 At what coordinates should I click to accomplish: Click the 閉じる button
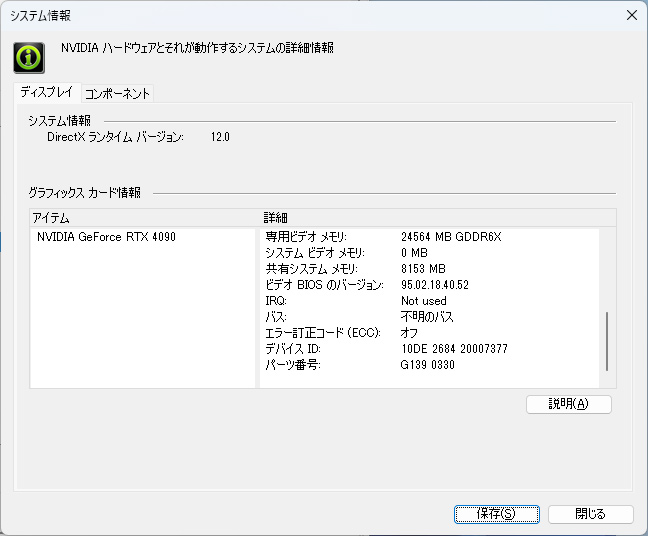pyautogui.click(x=590, y=514)
